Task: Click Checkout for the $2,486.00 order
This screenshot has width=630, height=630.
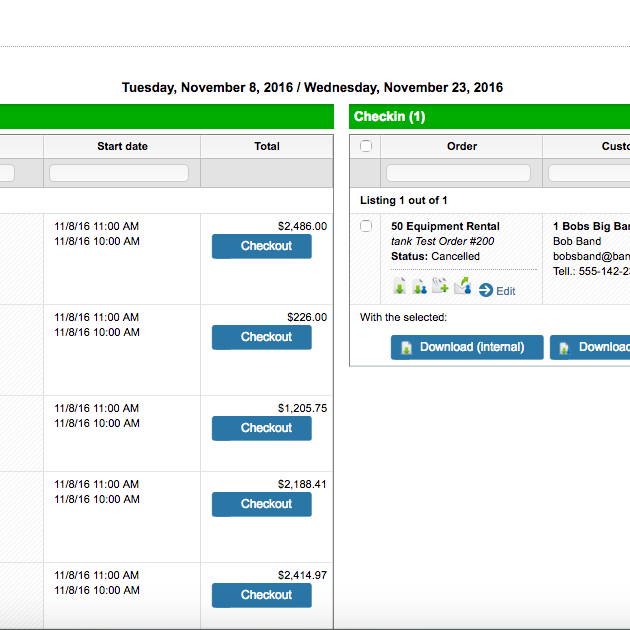Action: pos(262,246)
